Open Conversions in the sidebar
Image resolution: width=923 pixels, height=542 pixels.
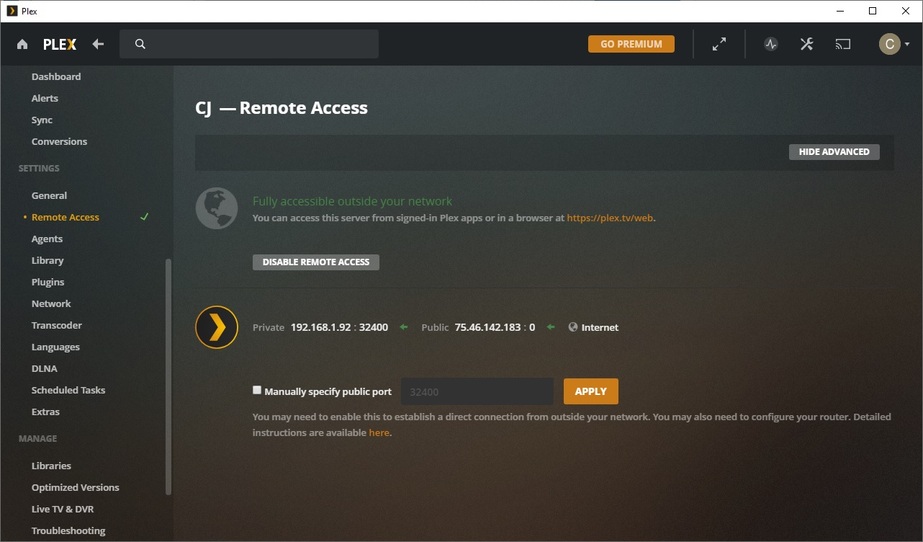(59, 142)
